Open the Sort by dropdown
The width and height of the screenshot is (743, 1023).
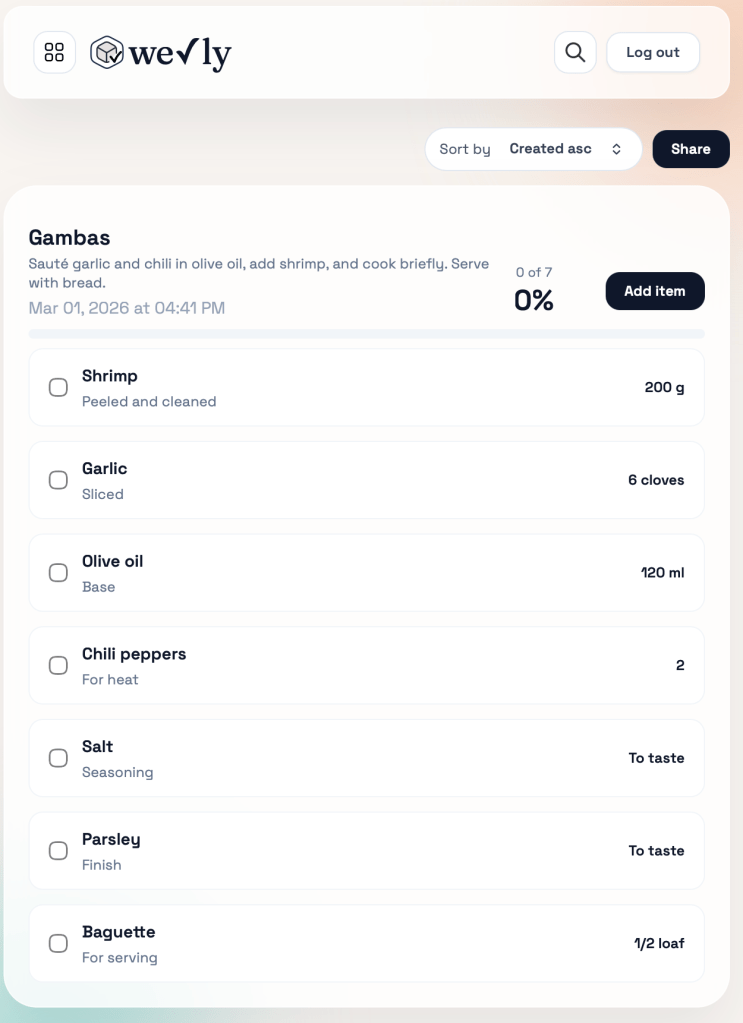(533, 149)
